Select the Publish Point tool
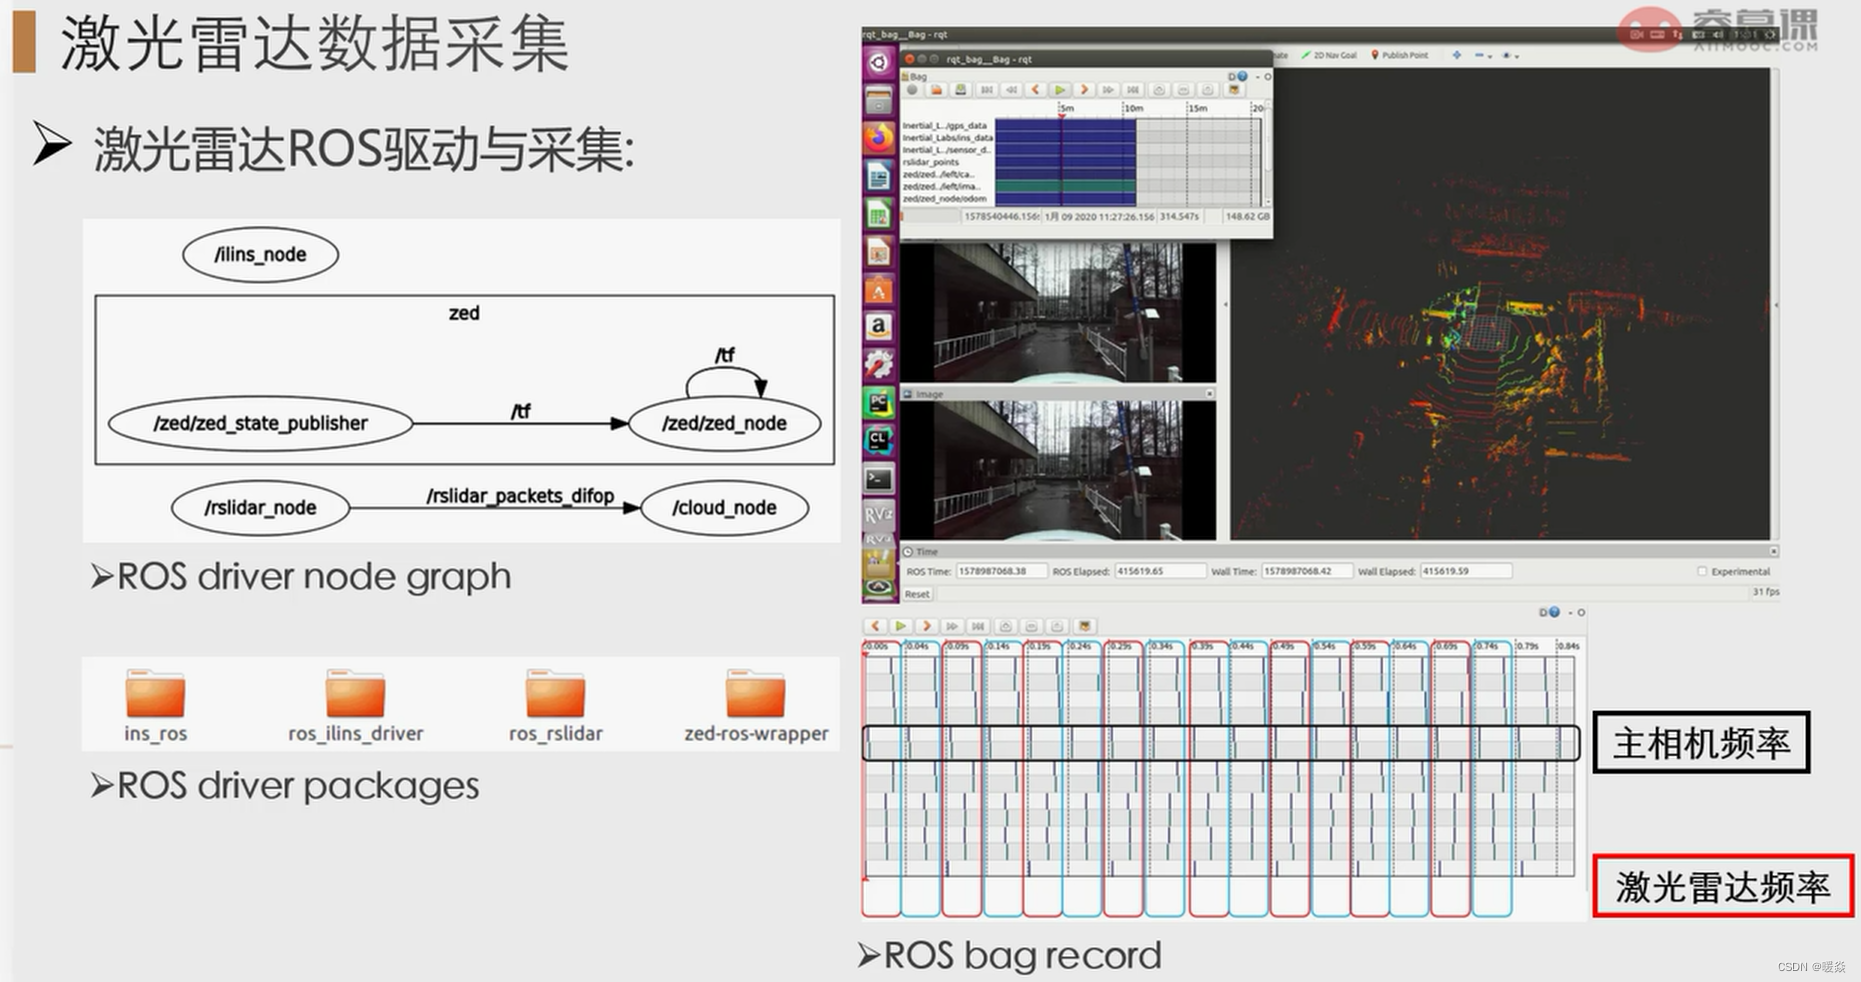The height and width of the screenshot is (982, 1861). (1399, 56)
